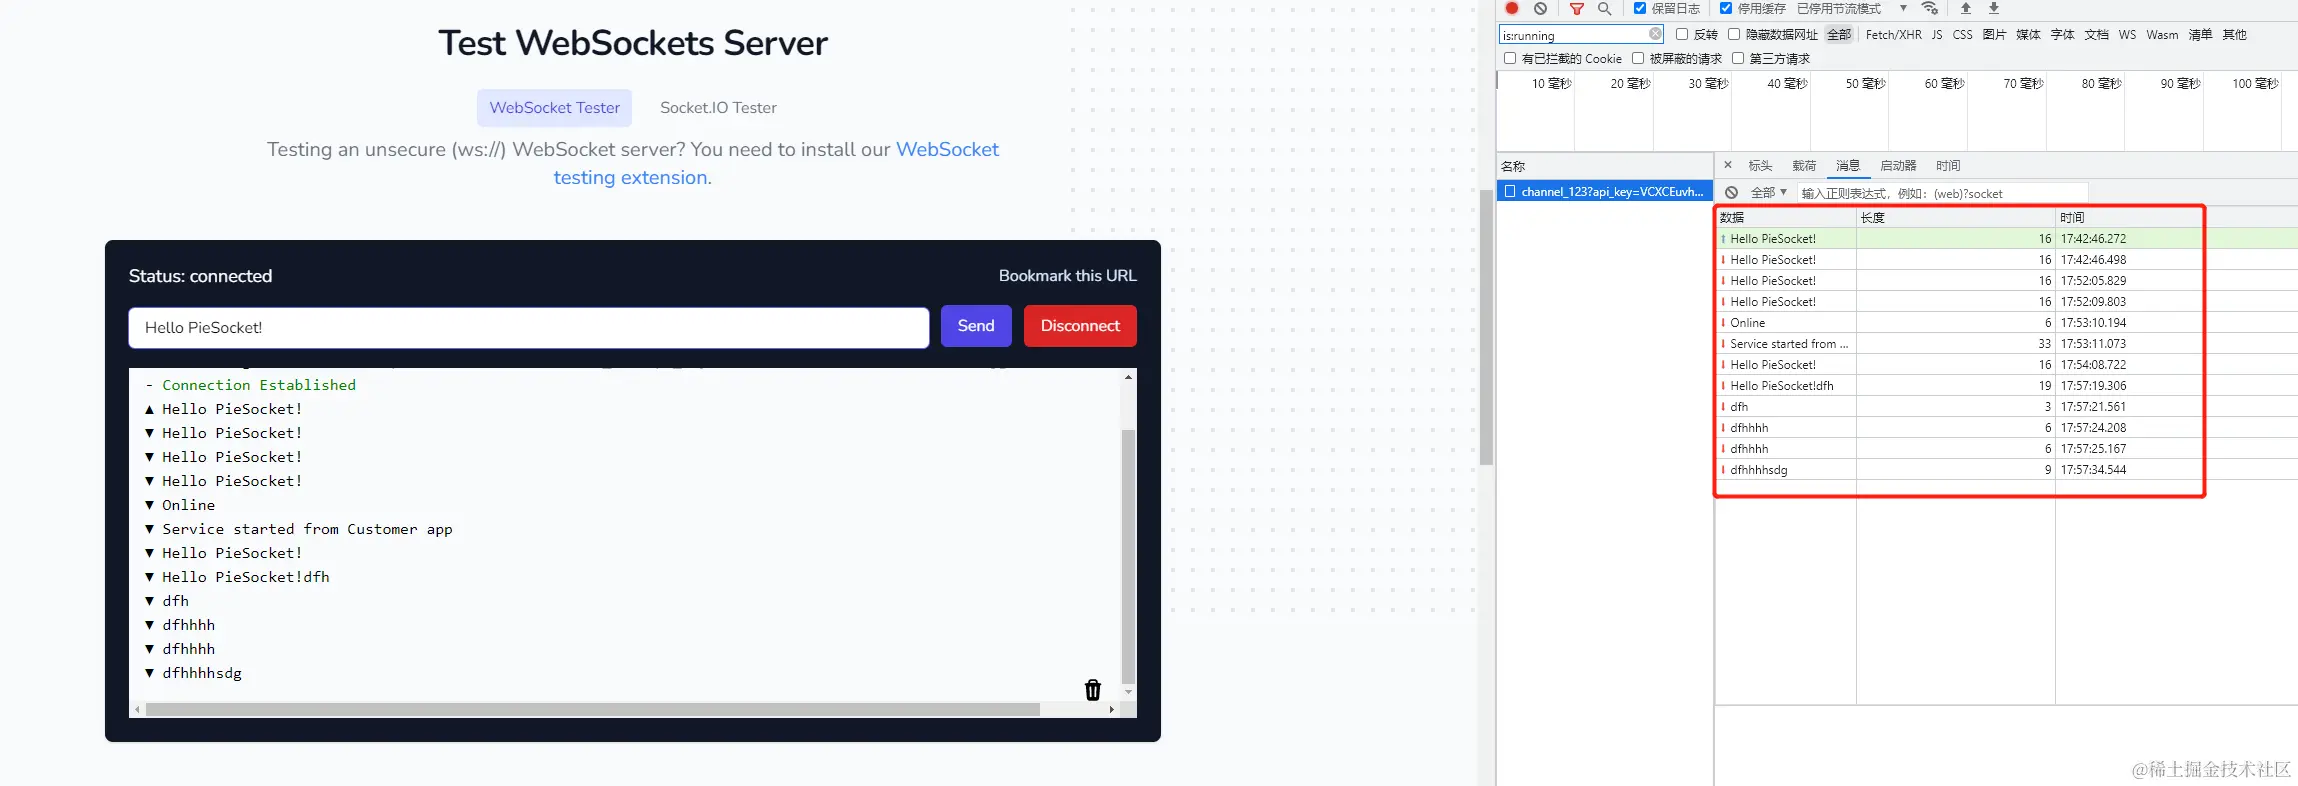
Task: Filter requests by WS type
Action: click(2127, 34)
